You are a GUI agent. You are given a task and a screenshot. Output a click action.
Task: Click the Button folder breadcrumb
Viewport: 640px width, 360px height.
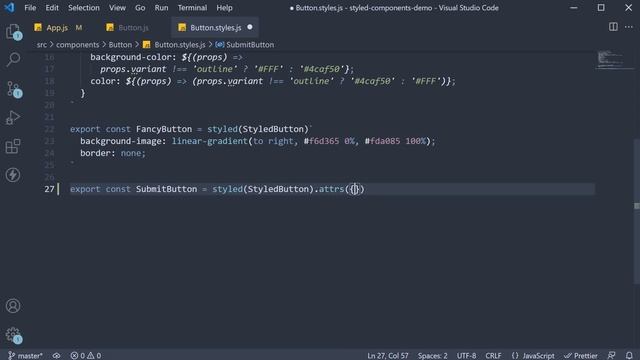[x=120, y=44]
